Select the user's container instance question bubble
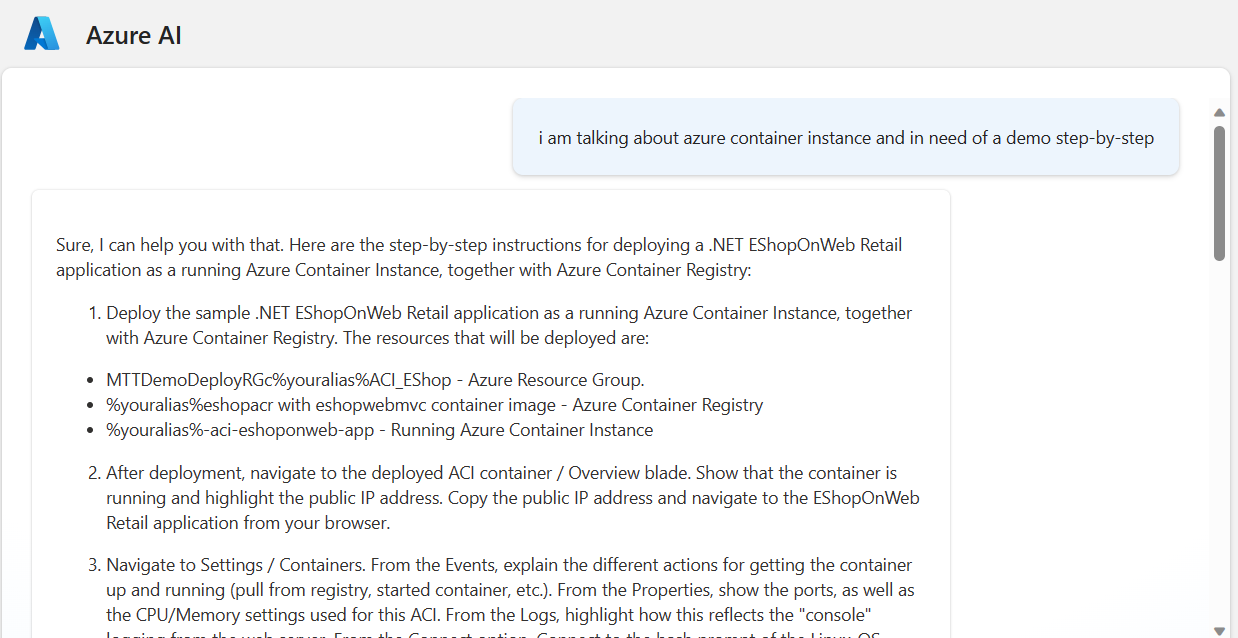1238x638 pixels. [x=845, y=137]
